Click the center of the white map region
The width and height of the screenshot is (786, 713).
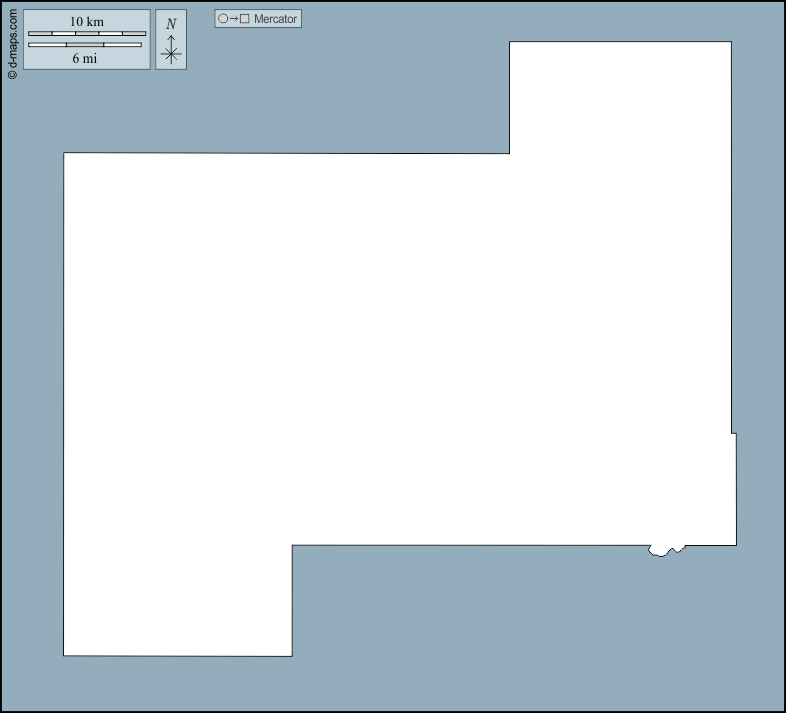pyautogui.click(x=400, y=350)
